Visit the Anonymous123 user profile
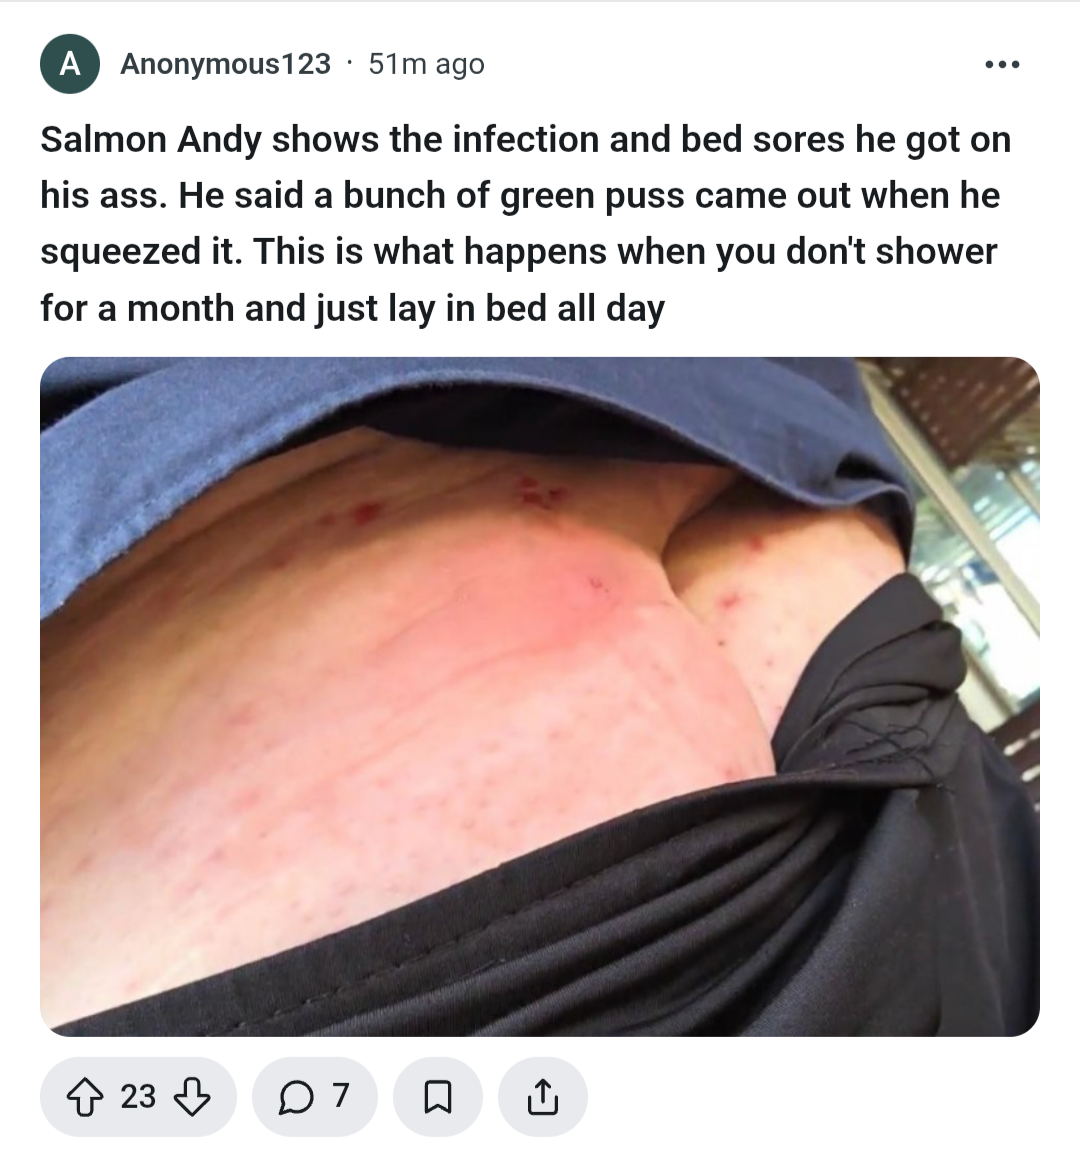 226,64
